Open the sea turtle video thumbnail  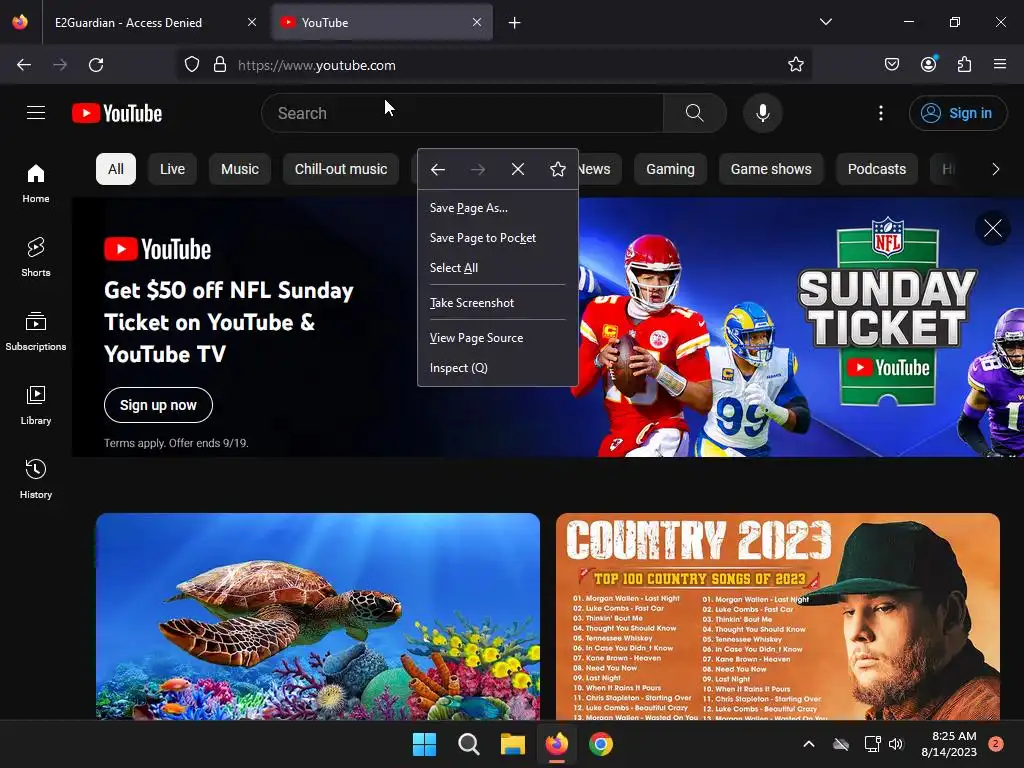click(x=318, y=616)
